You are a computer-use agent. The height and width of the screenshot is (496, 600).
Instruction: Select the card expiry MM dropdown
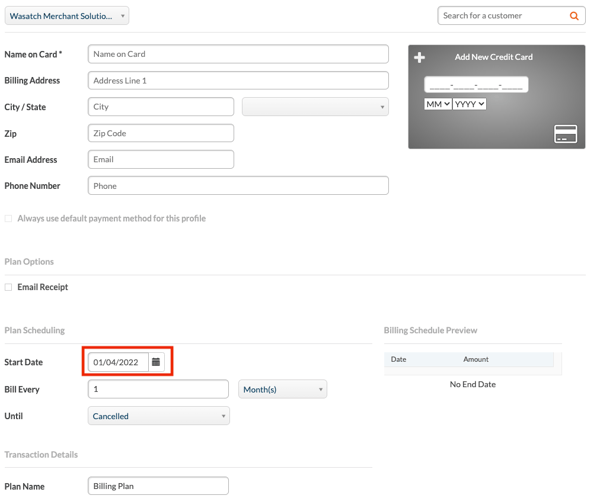tap(438, 104)
